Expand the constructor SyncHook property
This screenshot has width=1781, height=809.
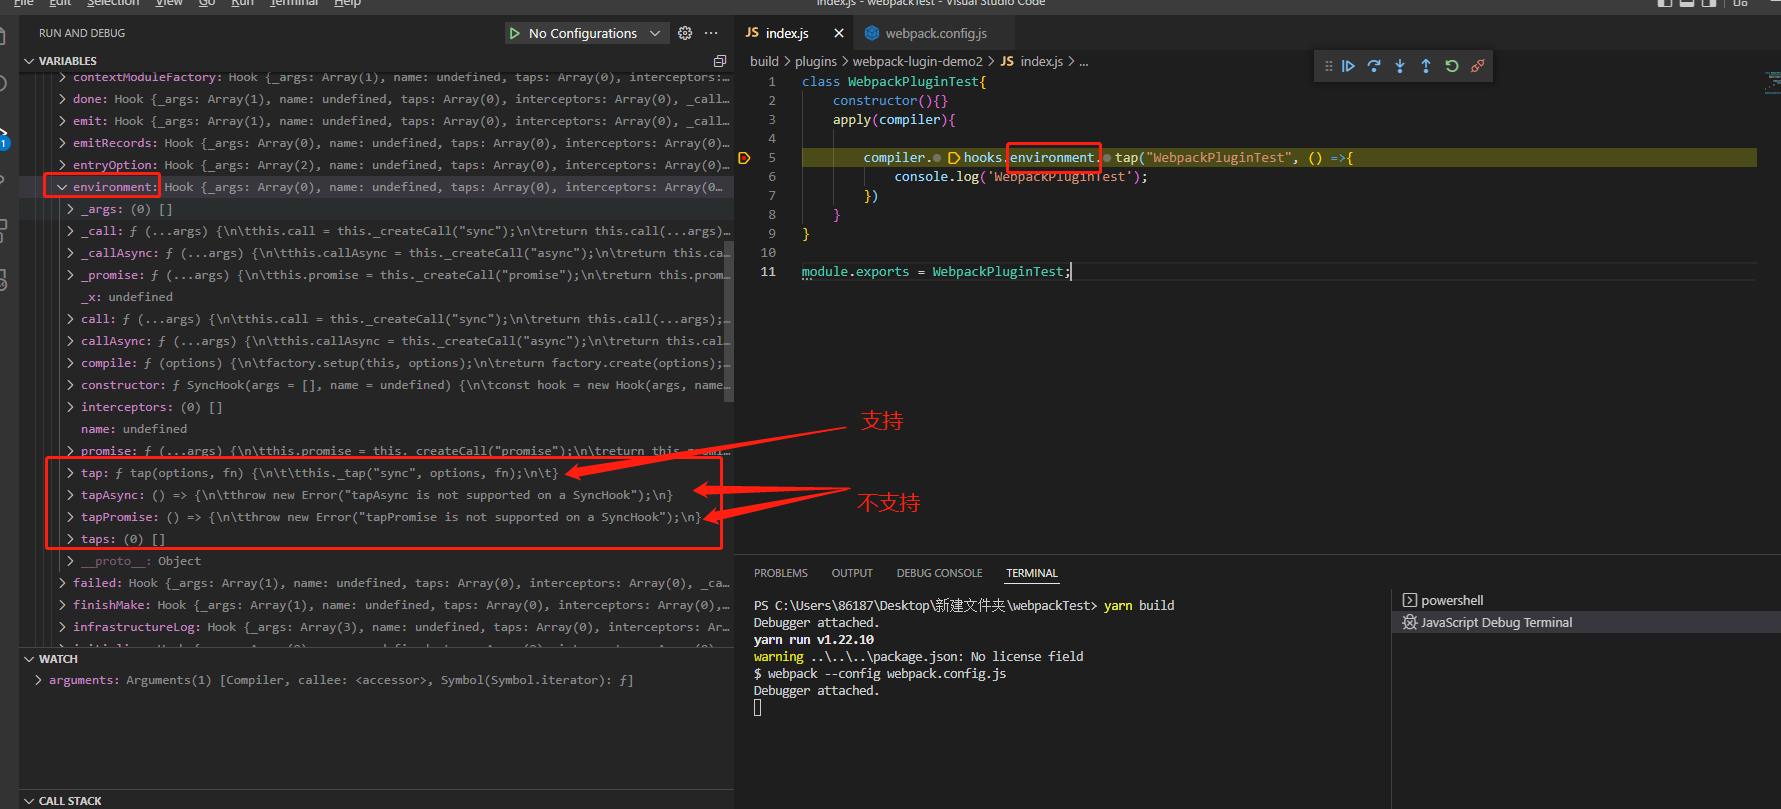pyautogui.click(x=70, y=385)
